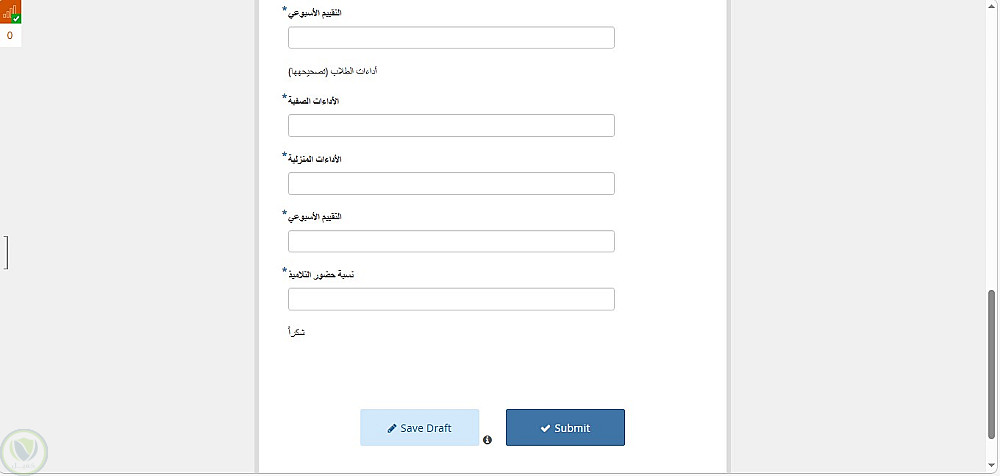Save the form as a draft
The image size is (1000, 476).
pos(420,428)
